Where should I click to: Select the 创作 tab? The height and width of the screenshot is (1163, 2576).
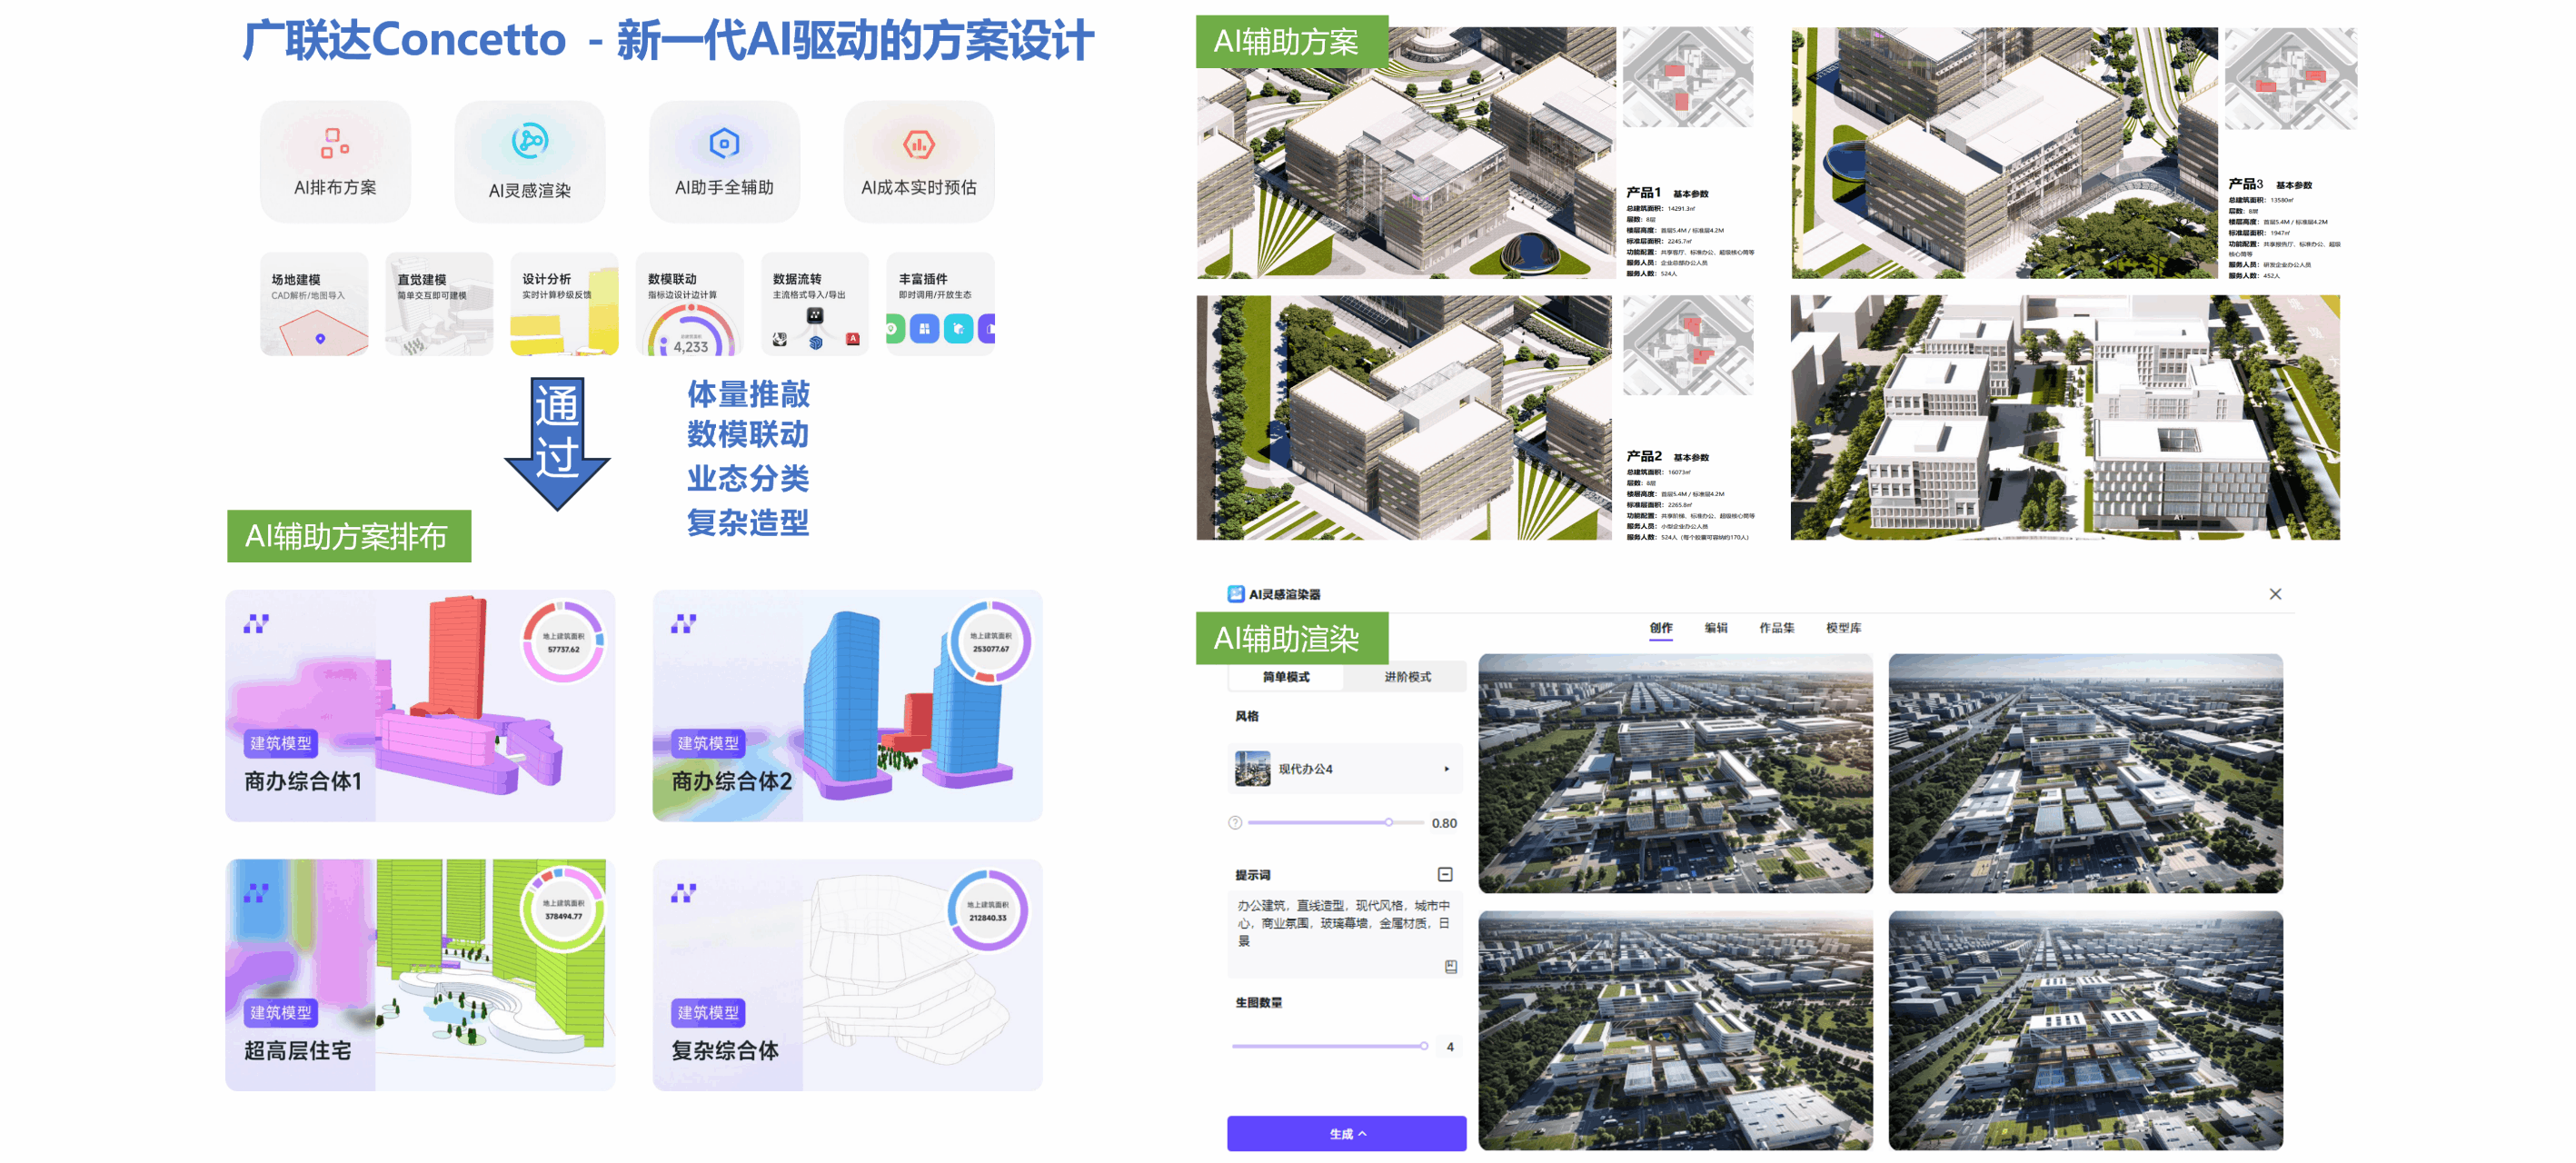click(x=1660, y=628)
